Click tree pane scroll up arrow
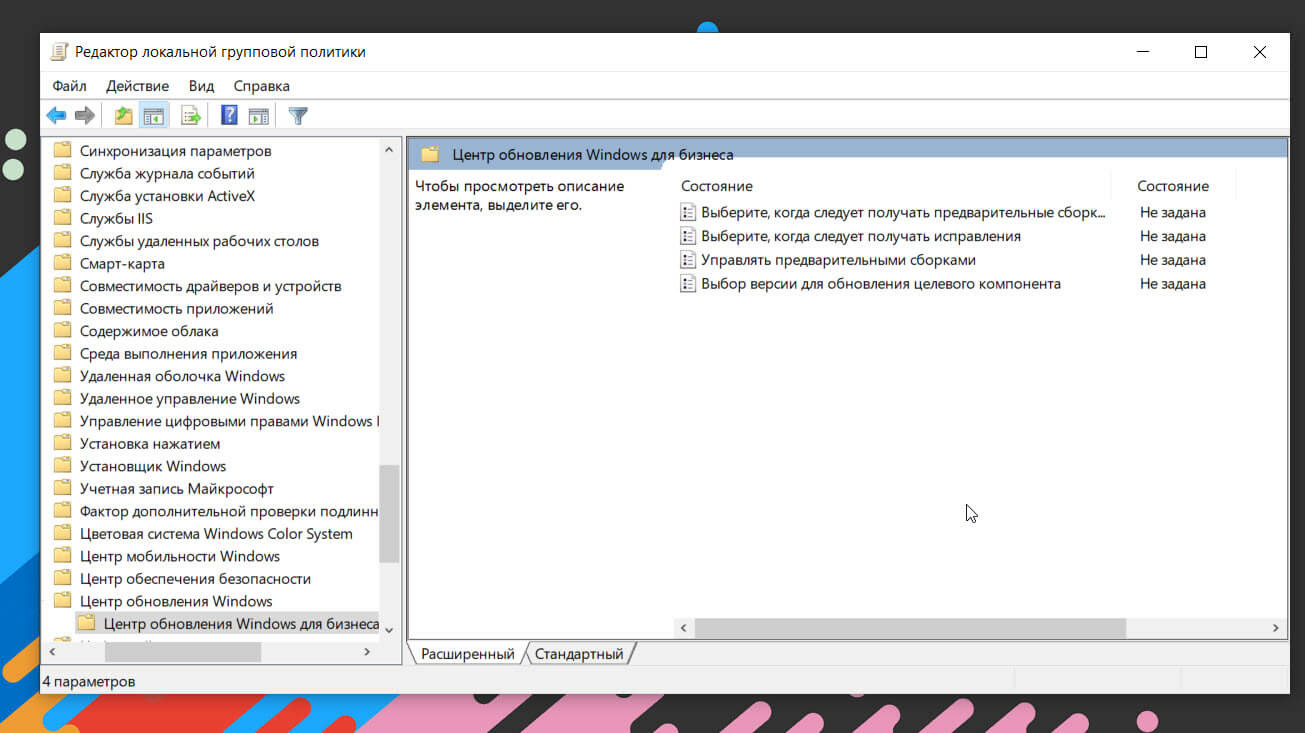This screenshot has width=1305, height=733. (x=389, y=149)
